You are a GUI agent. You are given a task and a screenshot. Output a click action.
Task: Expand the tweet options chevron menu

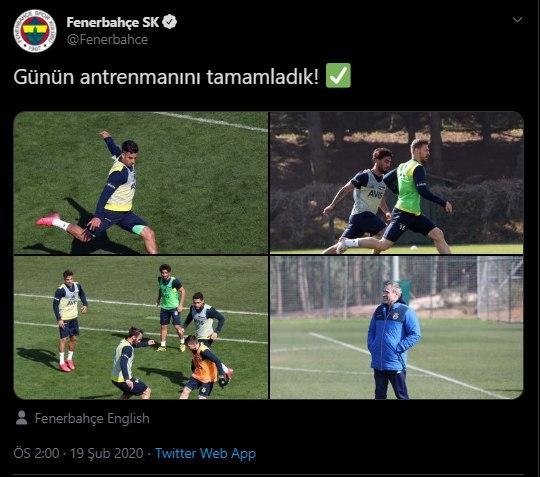[x=517, y=20]
